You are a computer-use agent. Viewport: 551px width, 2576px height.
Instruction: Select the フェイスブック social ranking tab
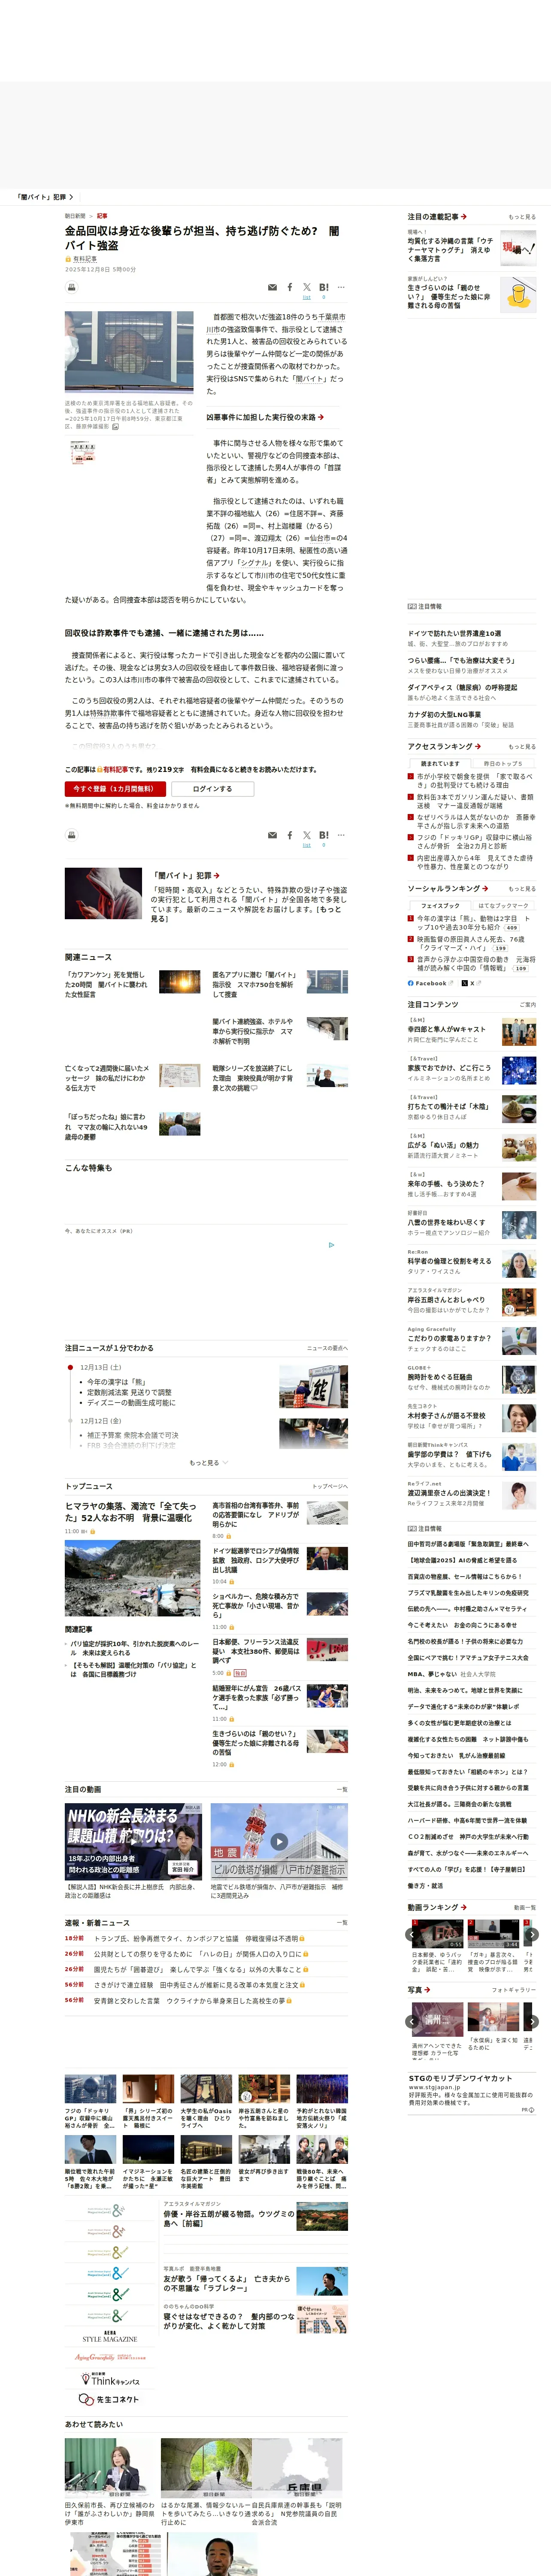(440, 905)
